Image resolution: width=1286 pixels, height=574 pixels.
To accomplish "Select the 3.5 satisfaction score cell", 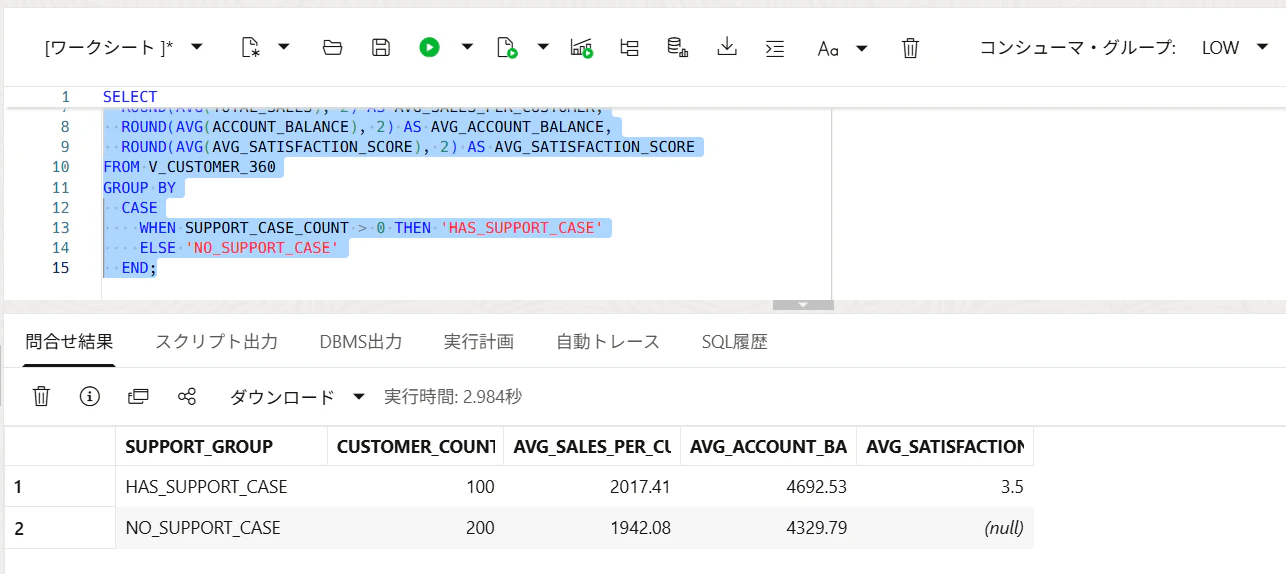I will [945, 487].
